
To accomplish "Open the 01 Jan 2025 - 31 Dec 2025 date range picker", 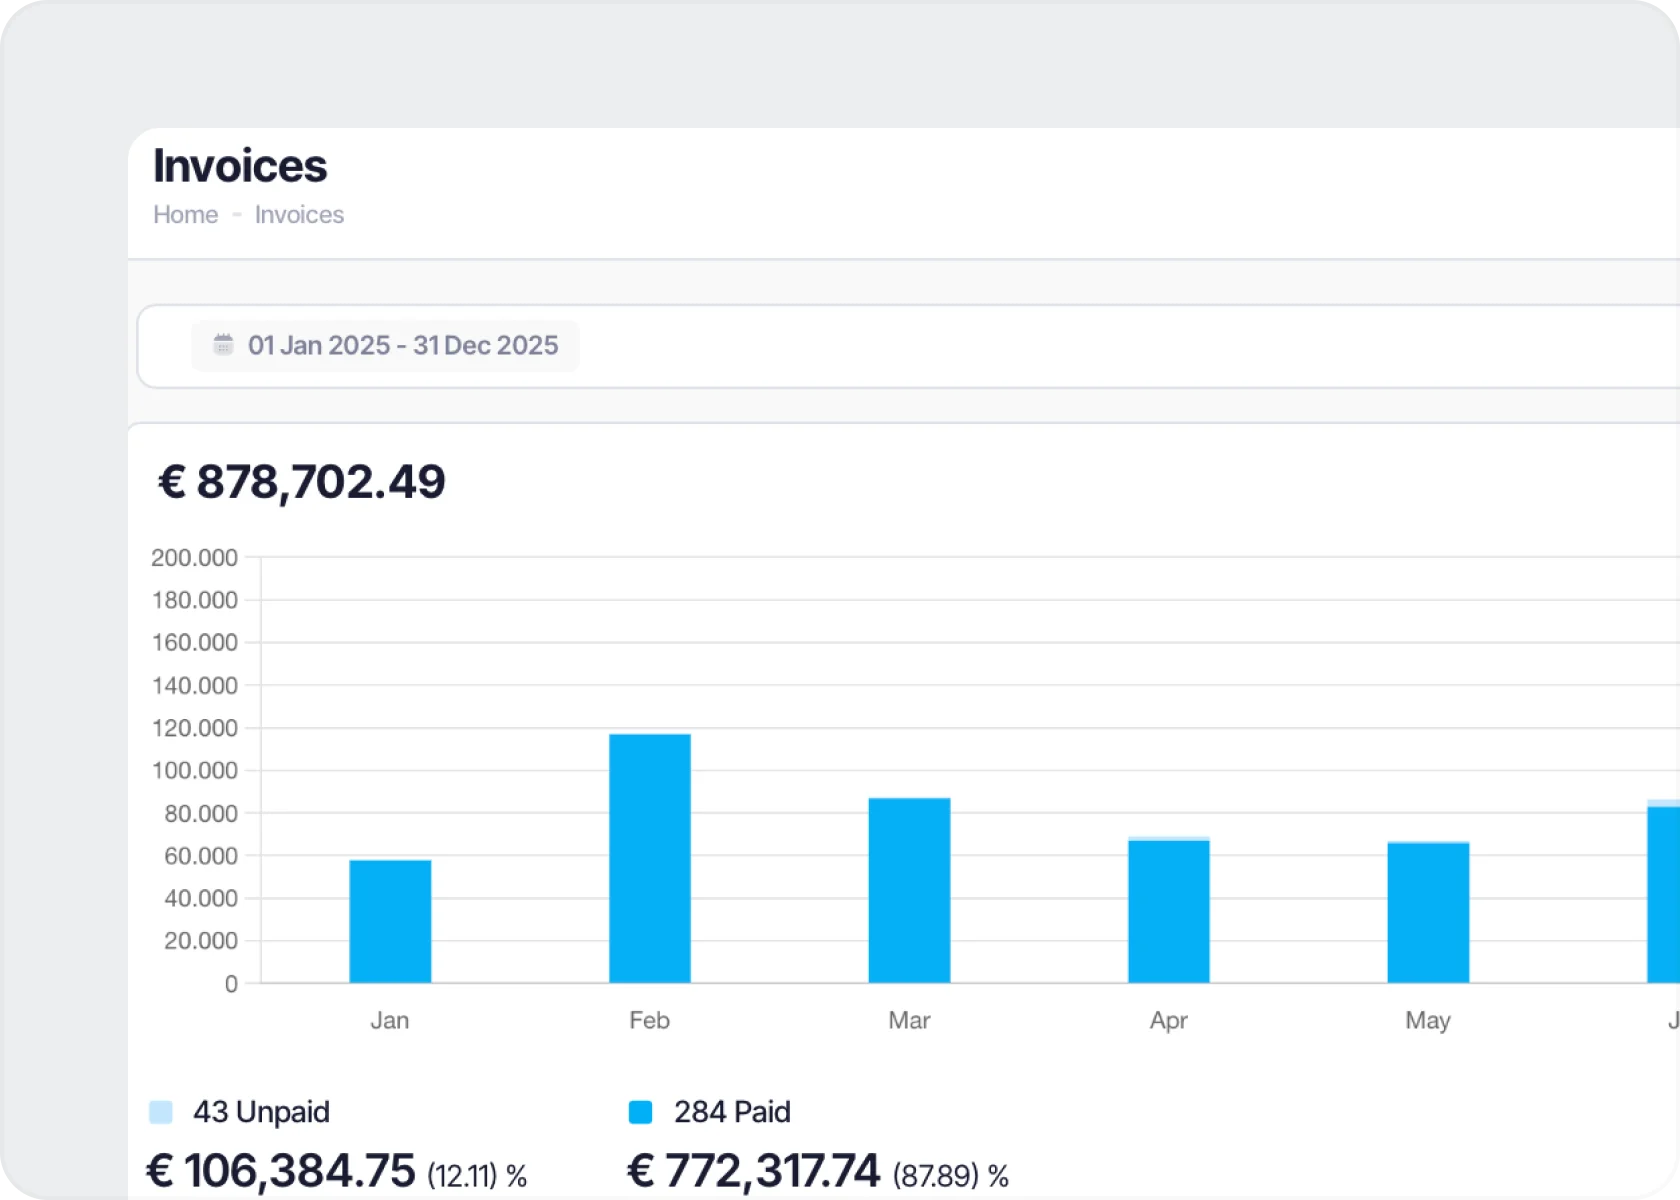I will click(385, 346).
